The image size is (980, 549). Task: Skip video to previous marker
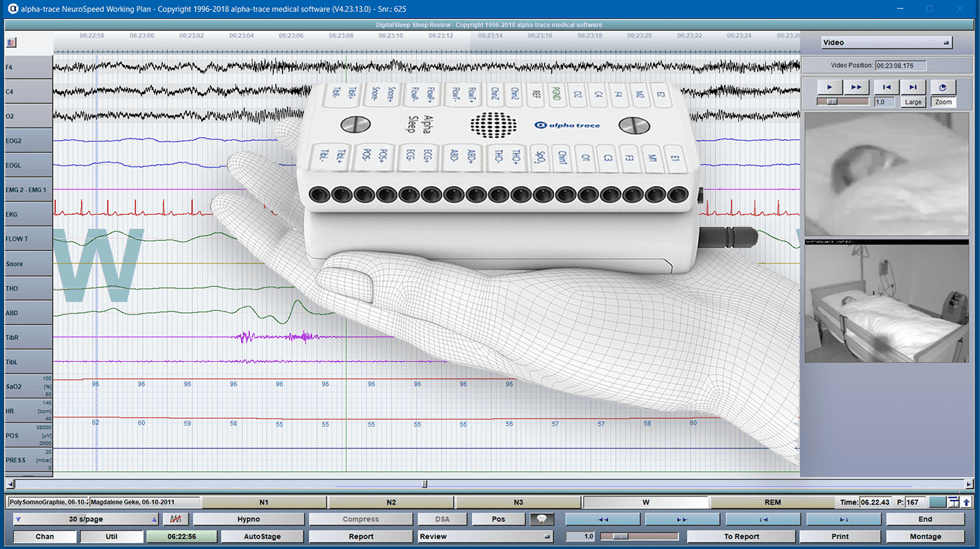886,87
